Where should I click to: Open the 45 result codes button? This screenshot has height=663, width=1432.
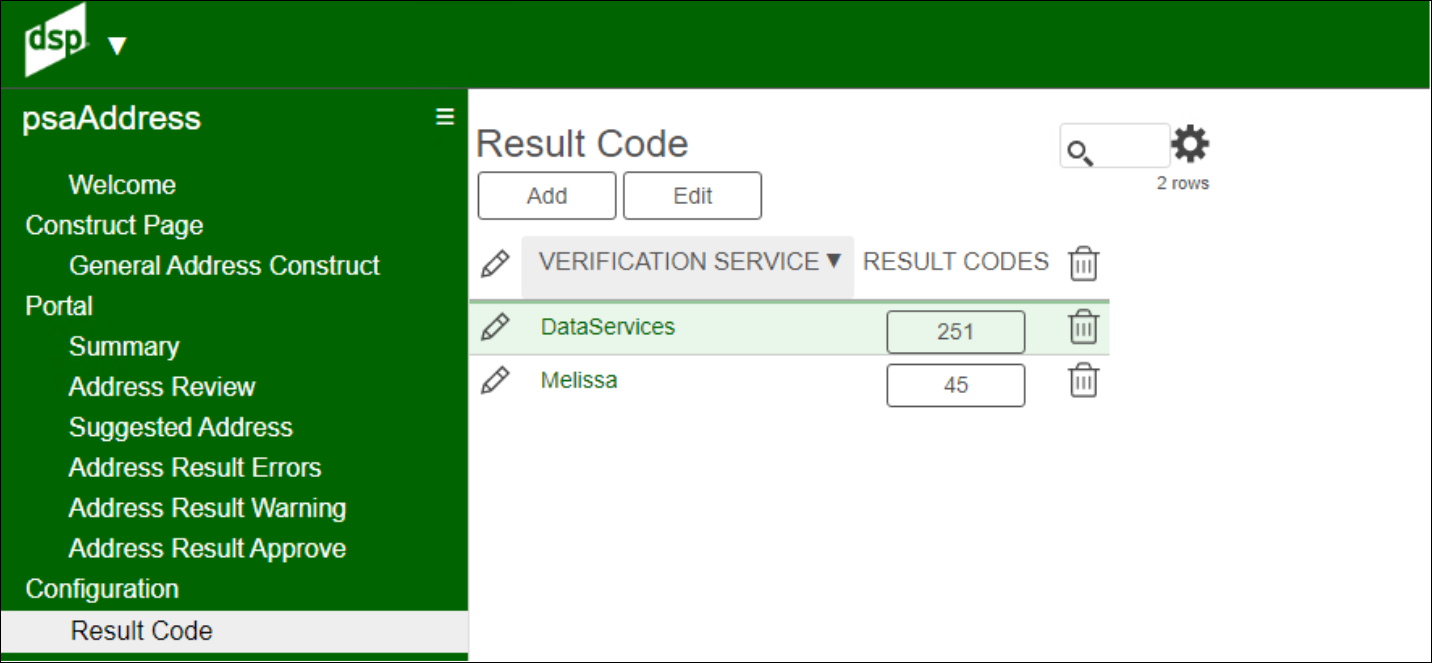tap(956, 385)
